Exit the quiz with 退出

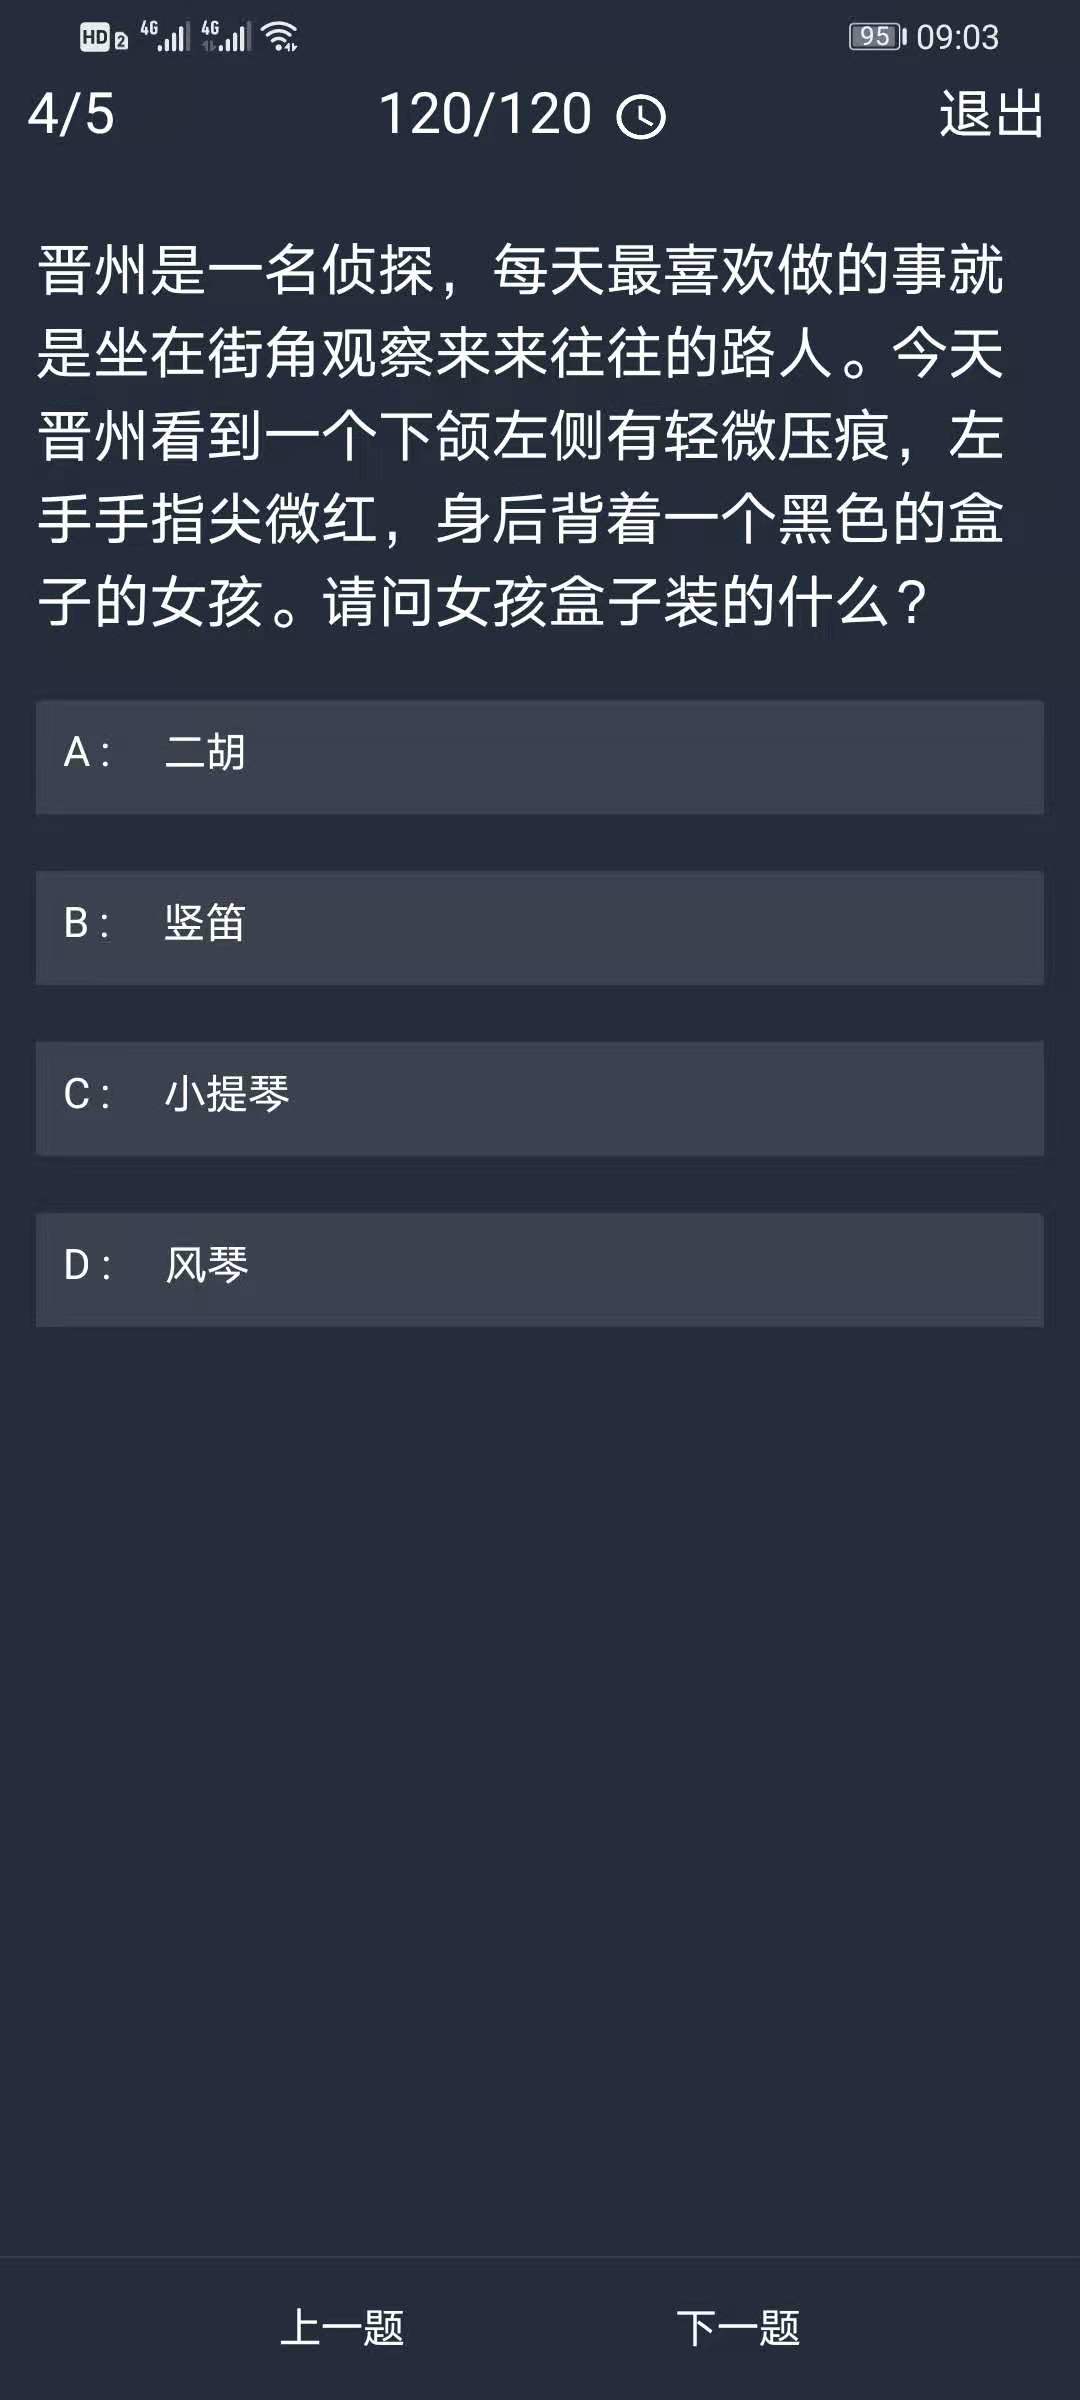pyautogui.click(x=991, y=114)
